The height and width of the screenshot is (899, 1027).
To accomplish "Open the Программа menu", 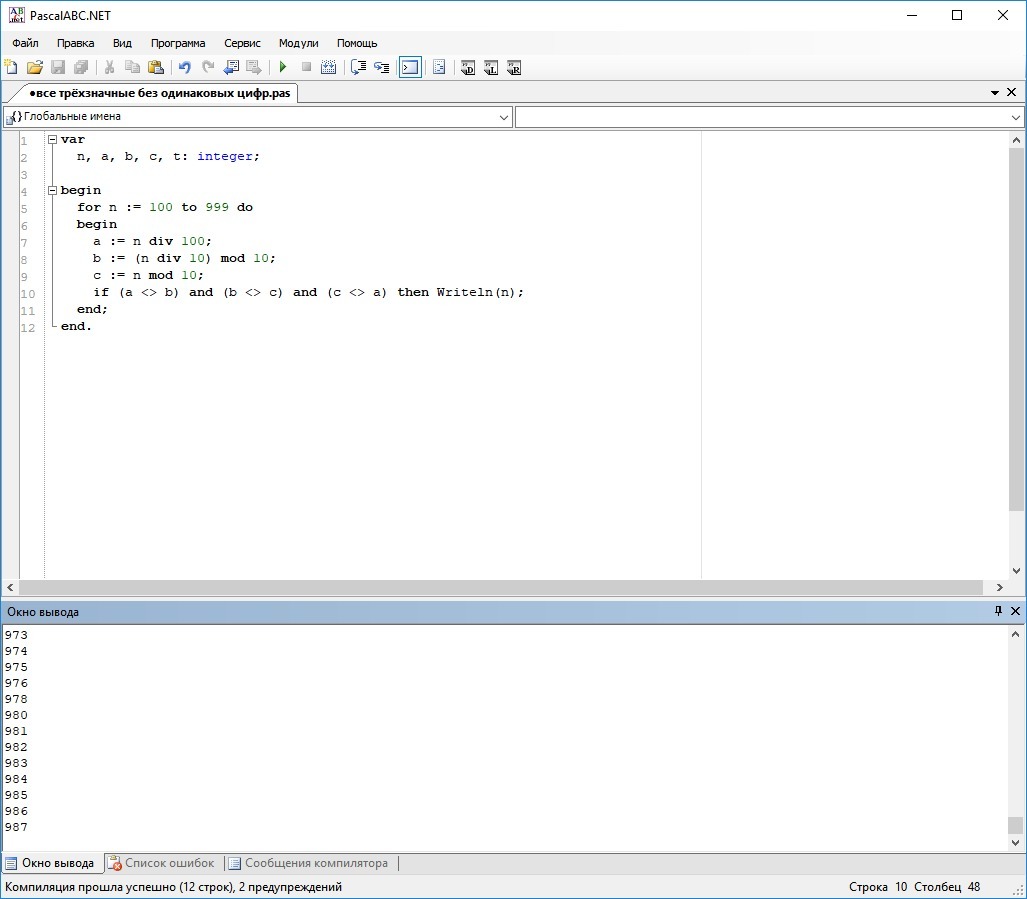I will pyautogui.click(x=177, y=43).
